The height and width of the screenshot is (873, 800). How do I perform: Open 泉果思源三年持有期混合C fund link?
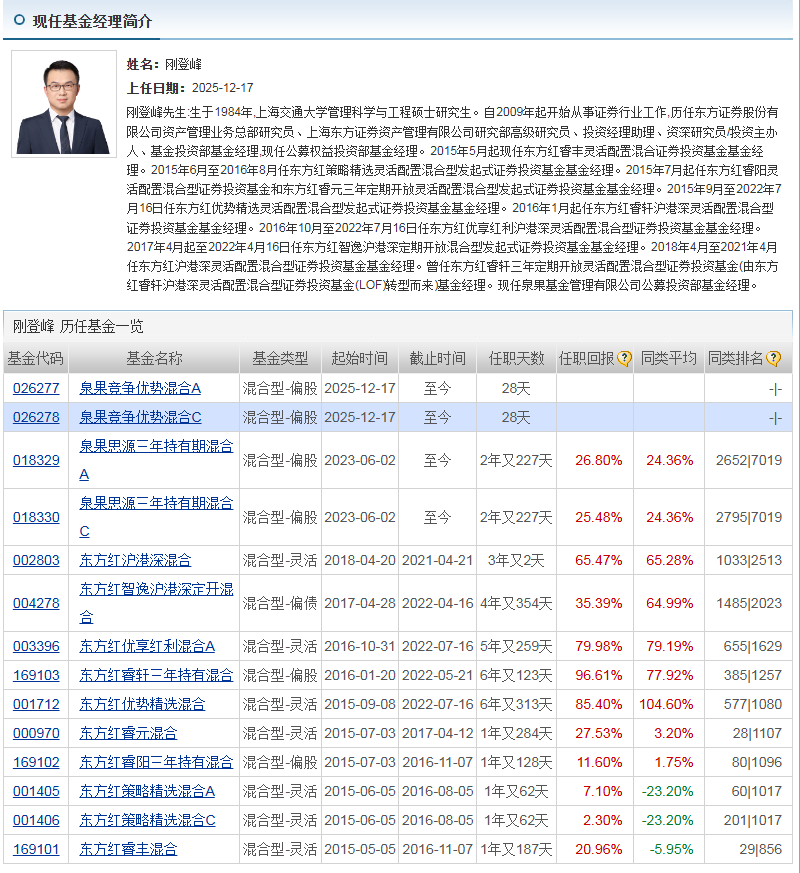156,503
